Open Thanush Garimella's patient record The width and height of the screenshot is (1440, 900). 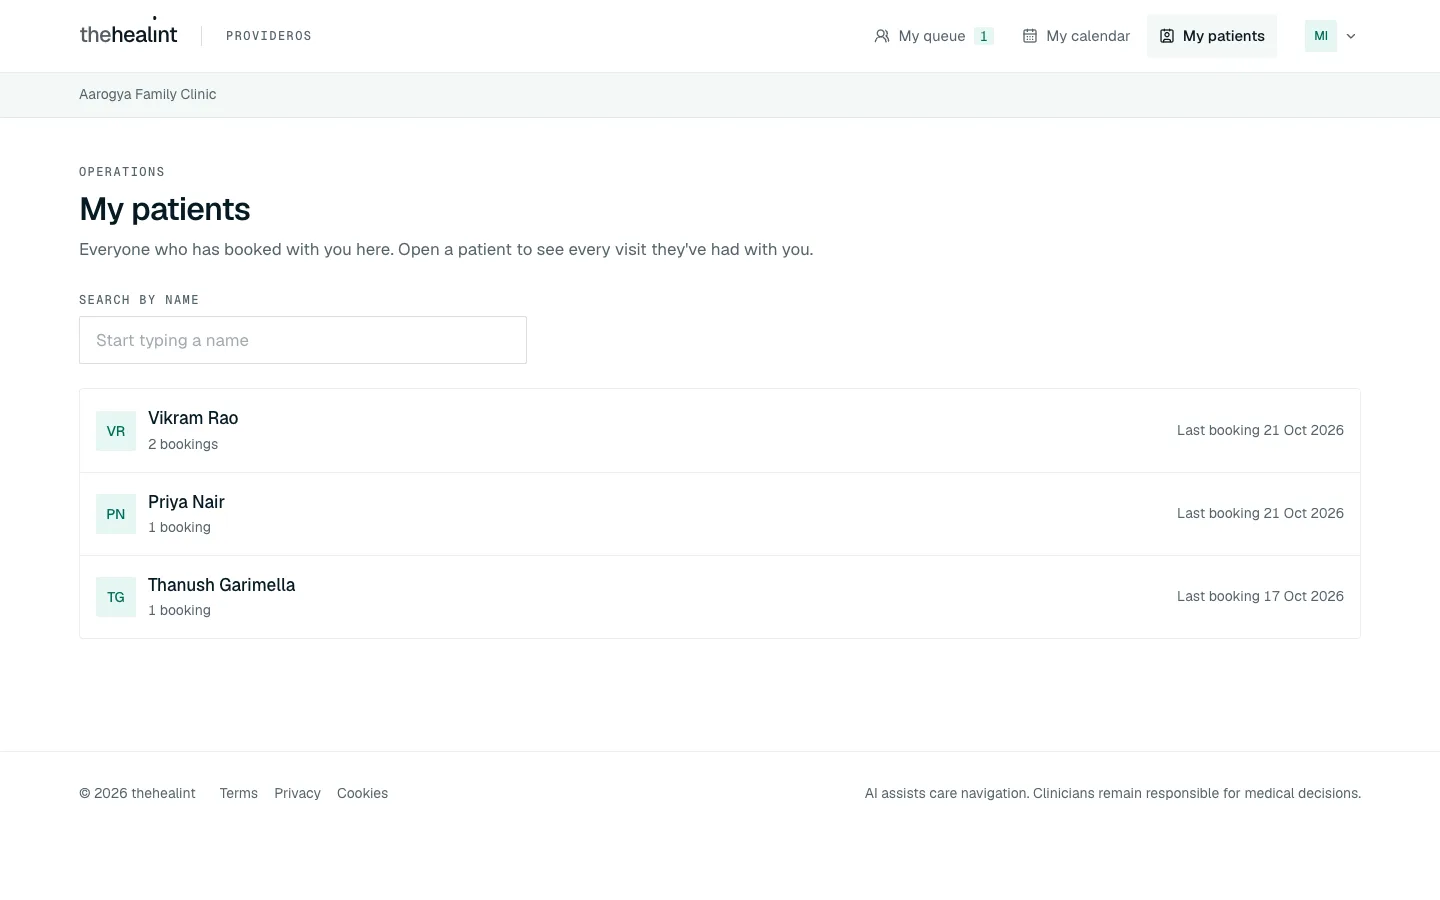(720, 597)
